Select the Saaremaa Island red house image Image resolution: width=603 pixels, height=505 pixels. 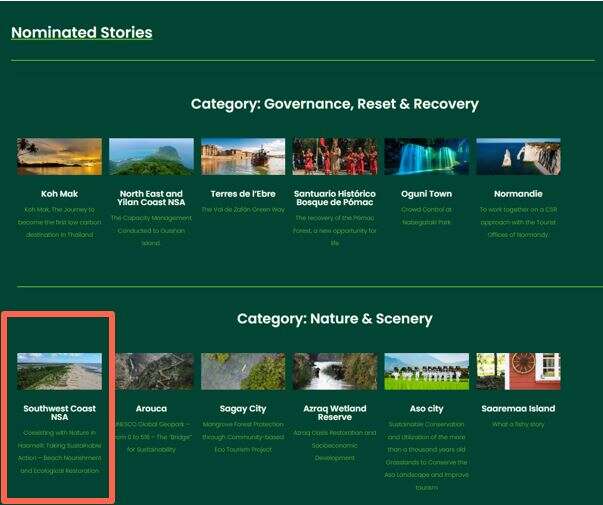click(518, 371)
